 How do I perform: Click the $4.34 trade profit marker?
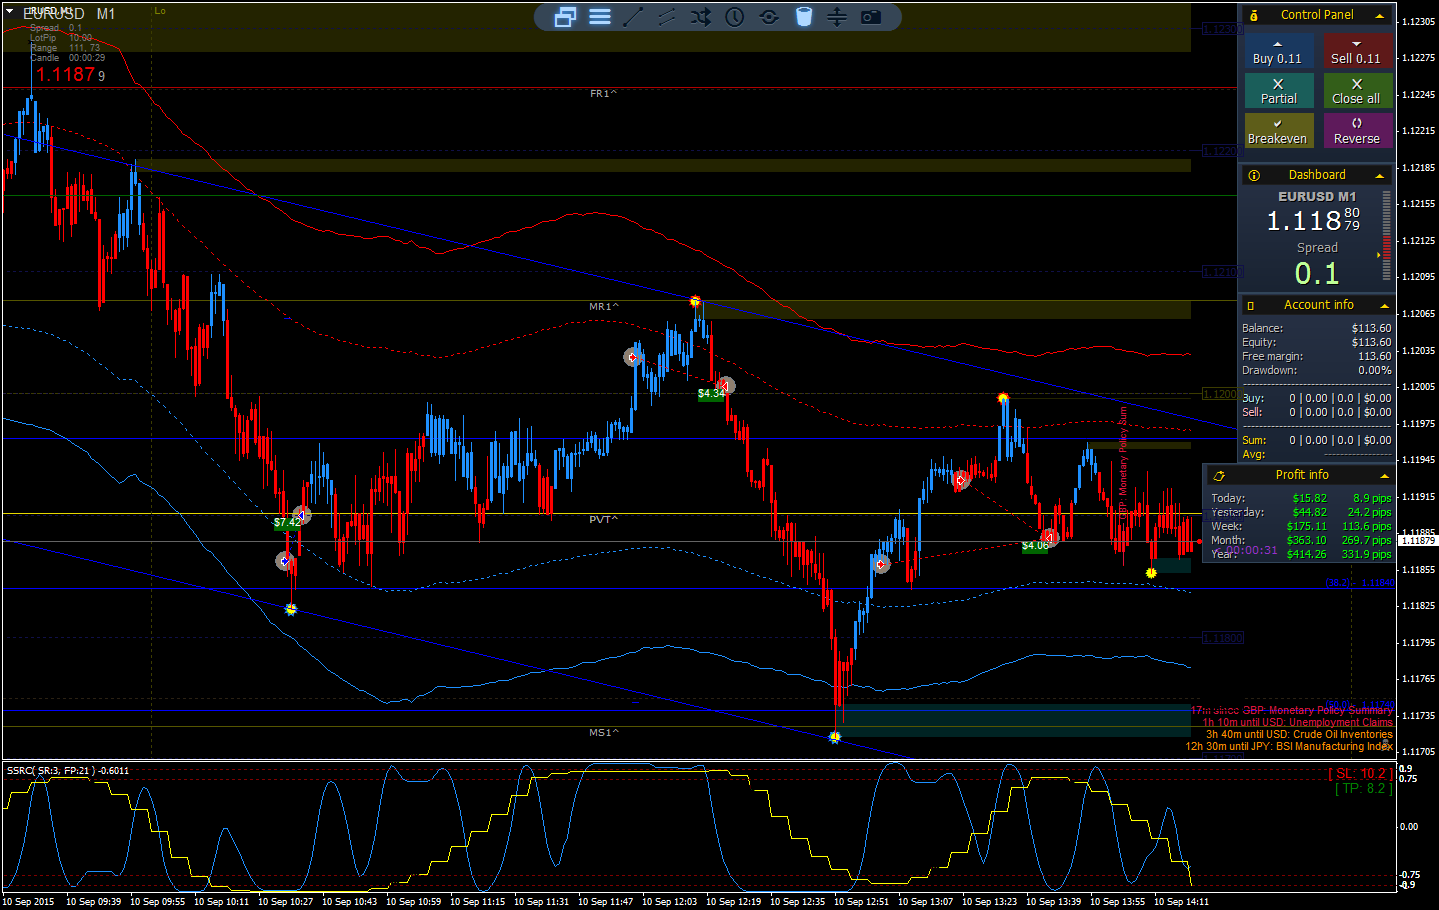coord(711,393)
